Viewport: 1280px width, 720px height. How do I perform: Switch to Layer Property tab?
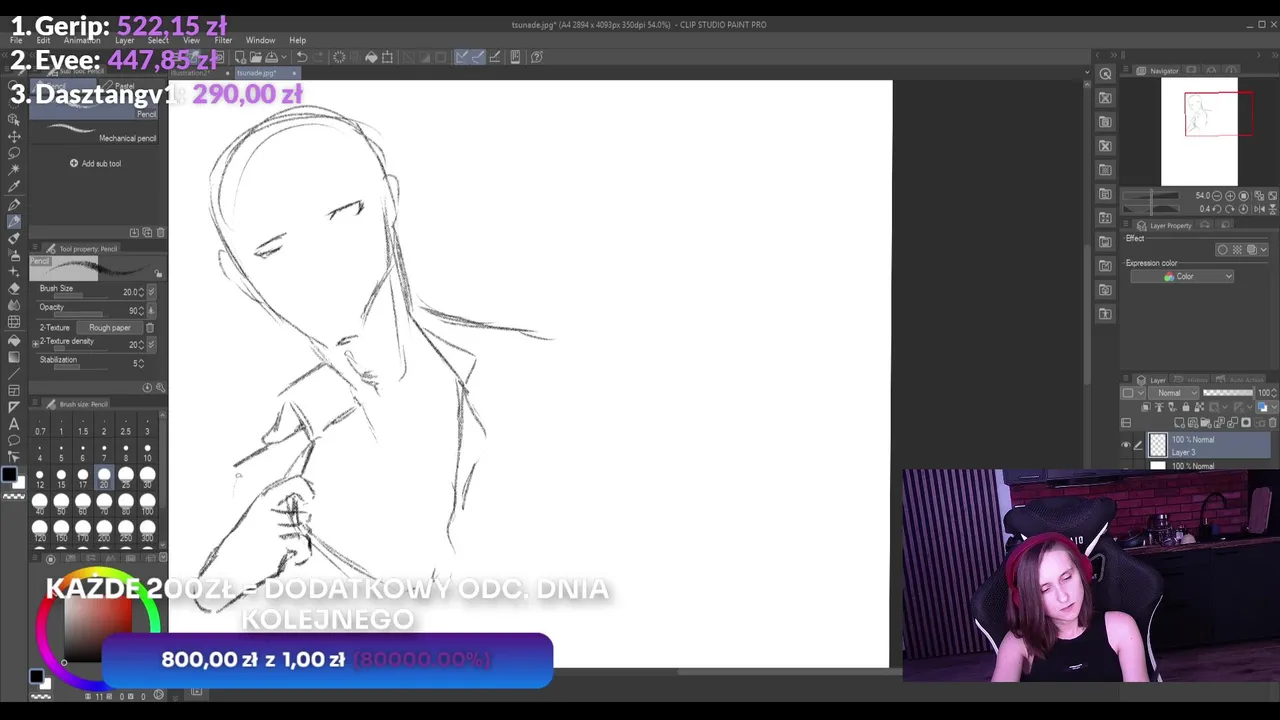point(1165,226)
